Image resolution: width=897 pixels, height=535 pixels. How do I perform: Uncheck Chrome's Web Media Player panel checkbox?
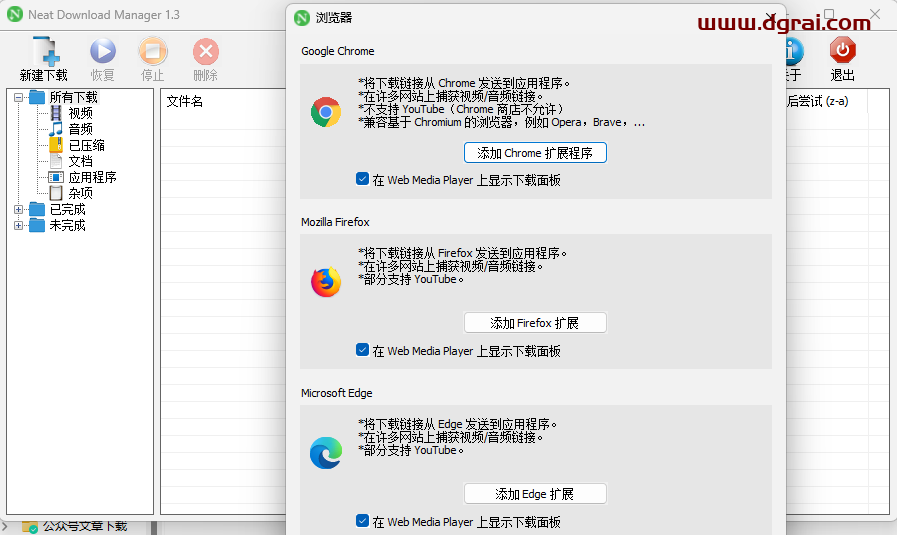[362, 180]
